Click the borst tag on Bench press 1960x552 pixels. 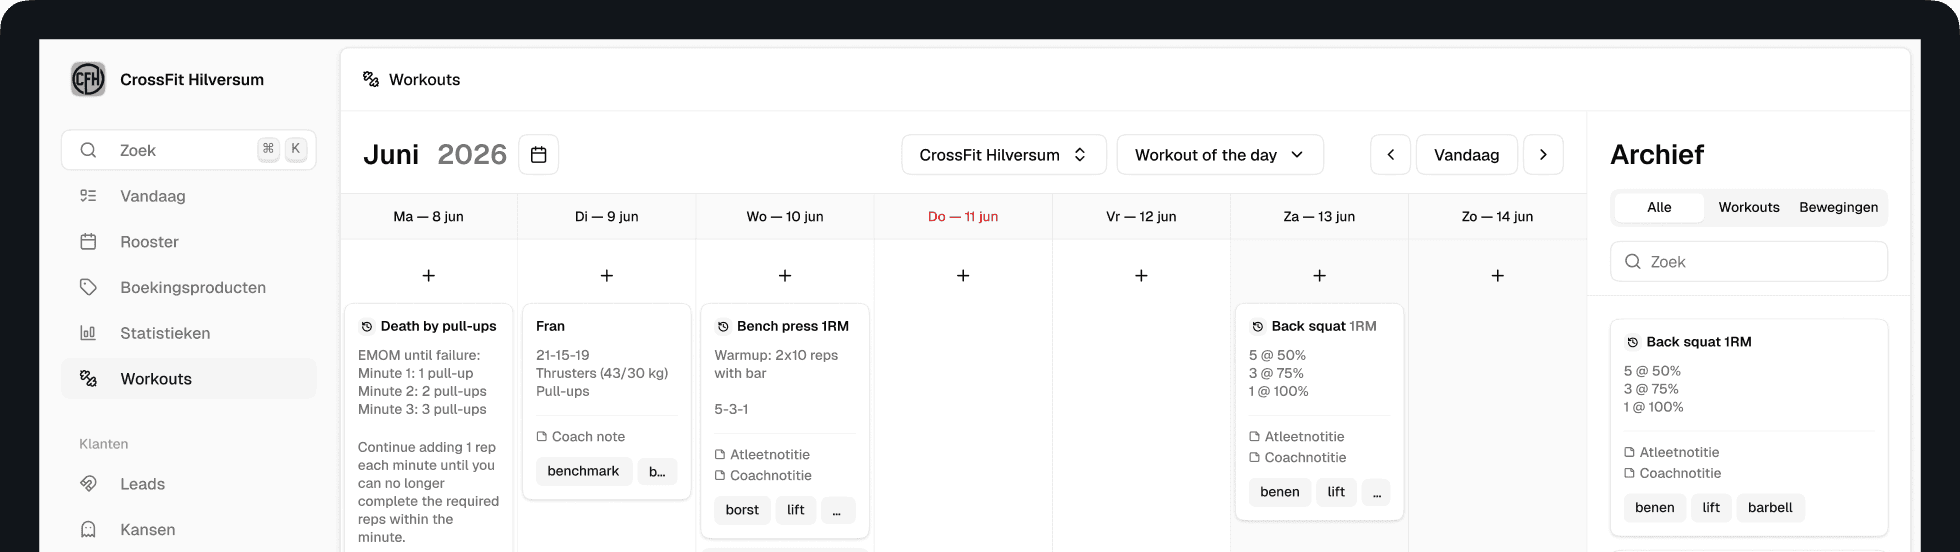point(742,510)
